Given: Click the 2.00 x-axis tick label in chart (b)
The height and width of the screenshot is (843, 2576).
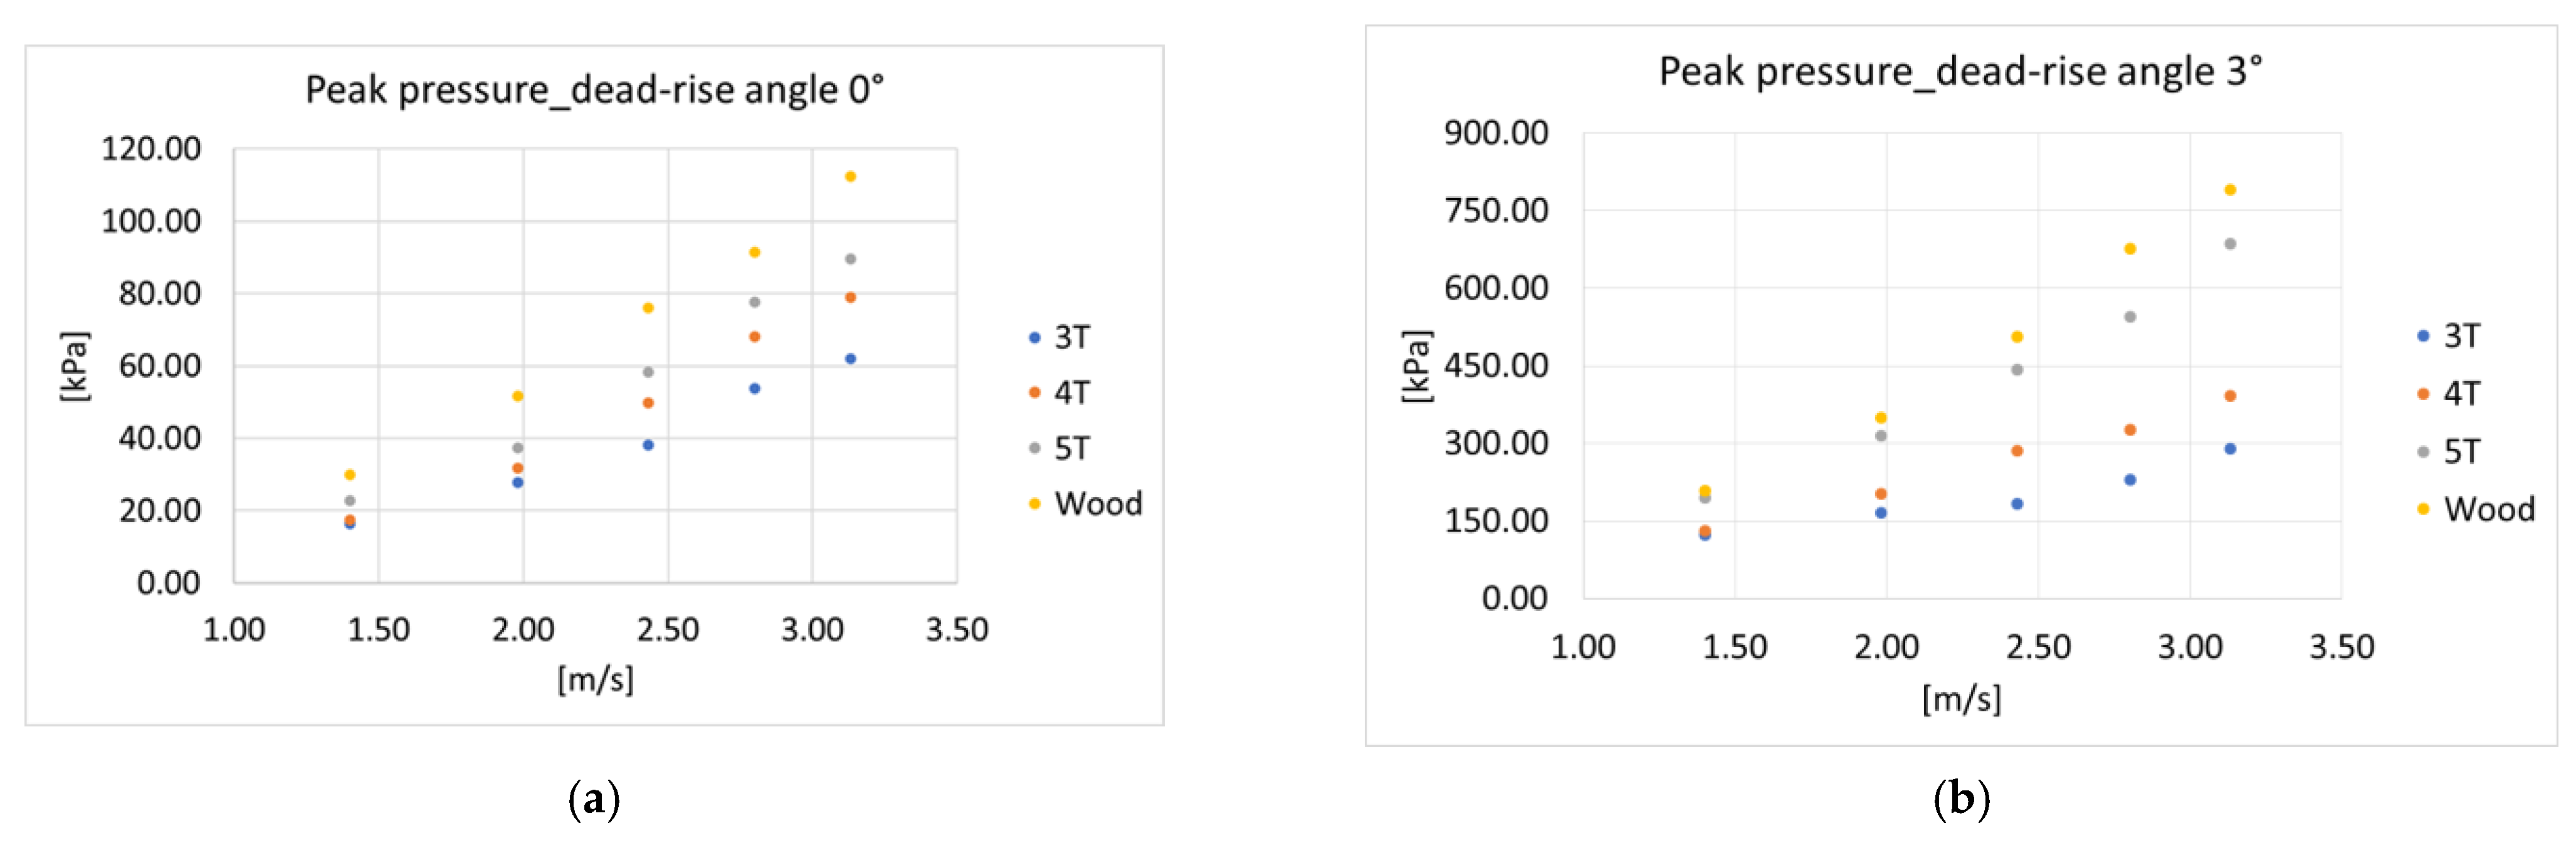Looking at the screenshot, I should [1886, 647].
